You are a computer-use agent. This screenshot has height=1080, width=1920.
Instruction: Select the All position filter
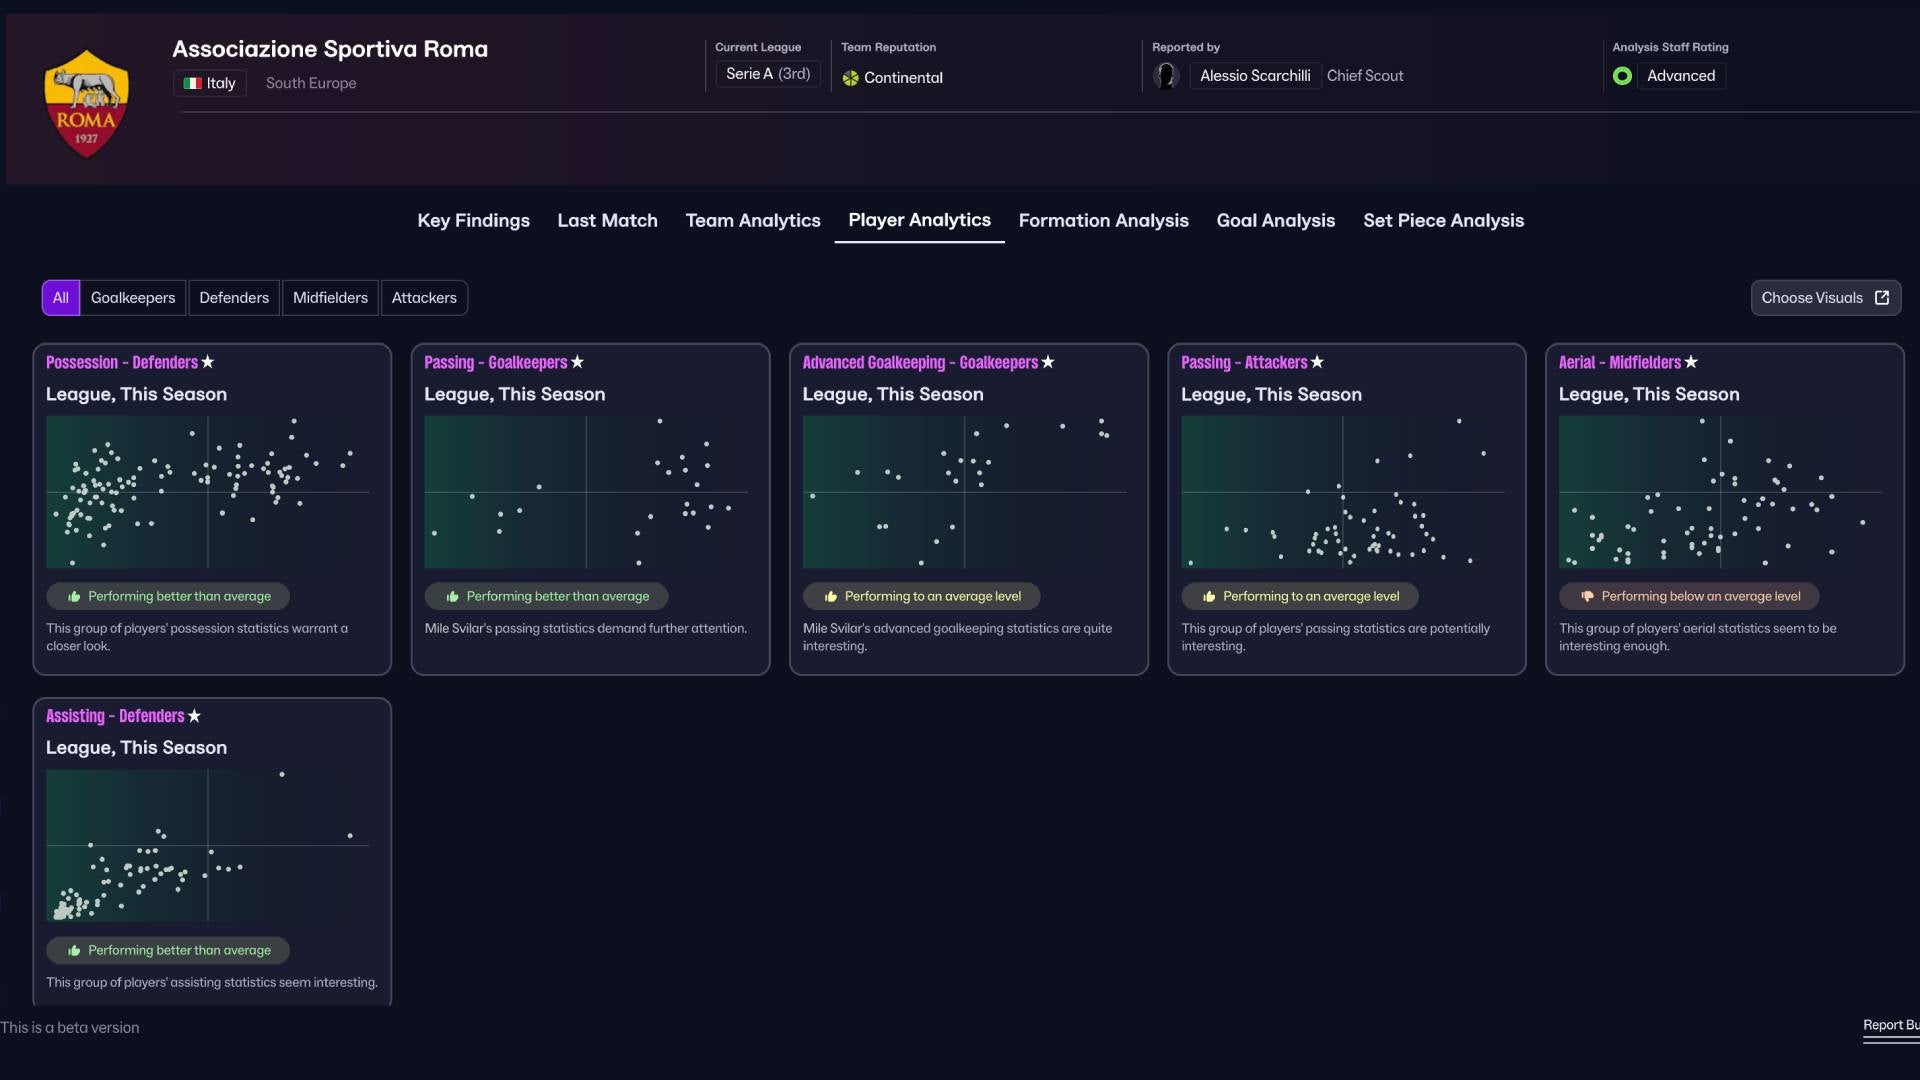tap(61, 298)
